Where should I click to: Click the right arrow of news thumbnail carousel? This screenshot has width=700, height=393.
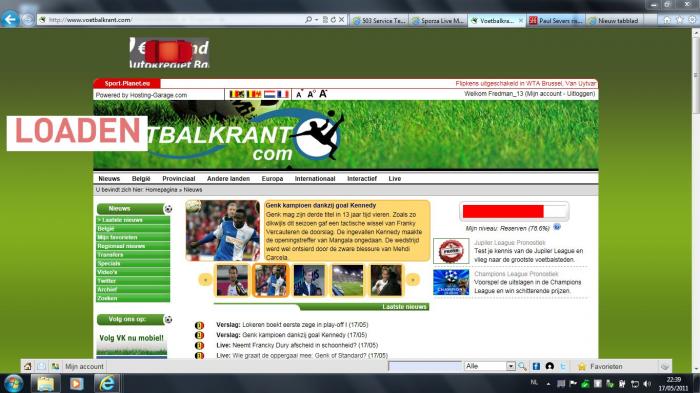(413, 280)
